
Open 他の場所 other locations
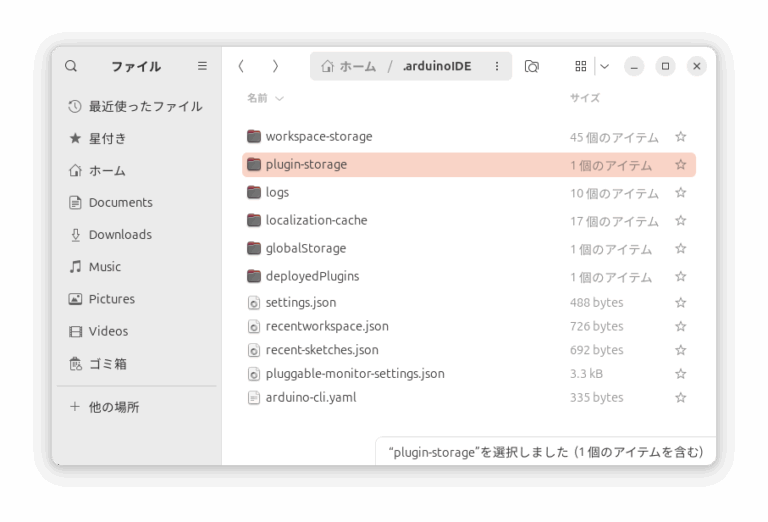(x=113, y=407)
